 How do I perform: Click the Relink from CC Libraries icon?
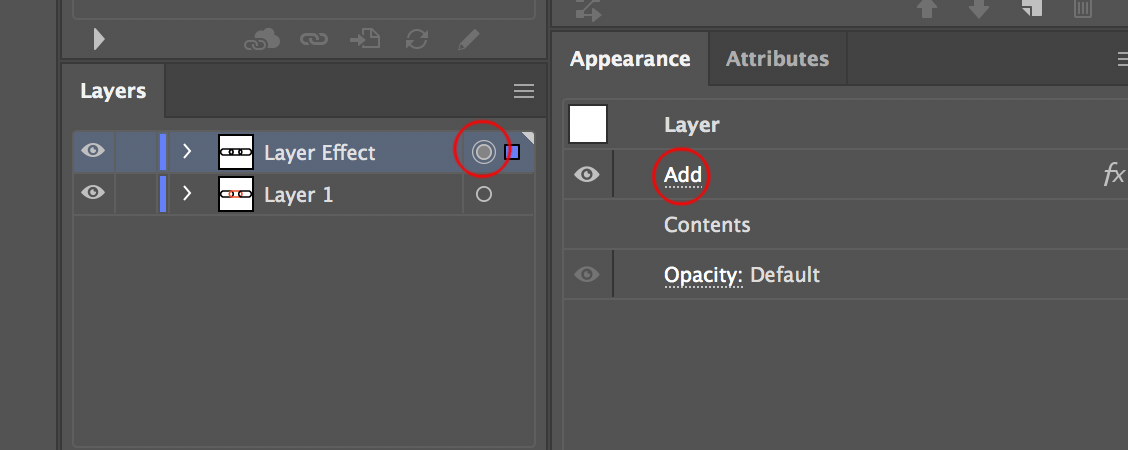[262, 39]
